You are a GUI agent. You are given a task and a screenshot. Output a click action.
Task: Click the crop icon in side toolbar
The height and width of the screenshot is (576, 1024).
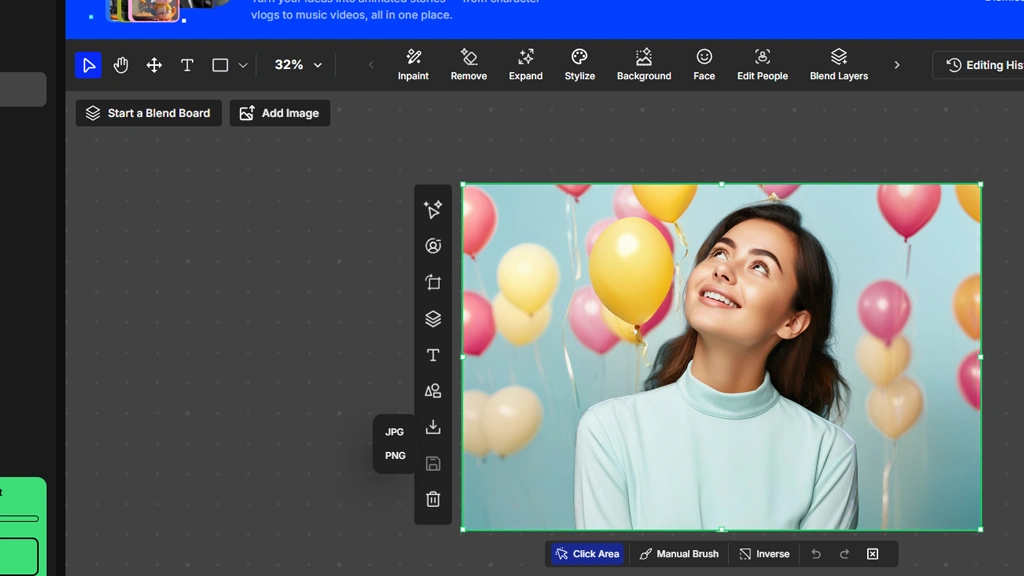click(x=433, y=283)
